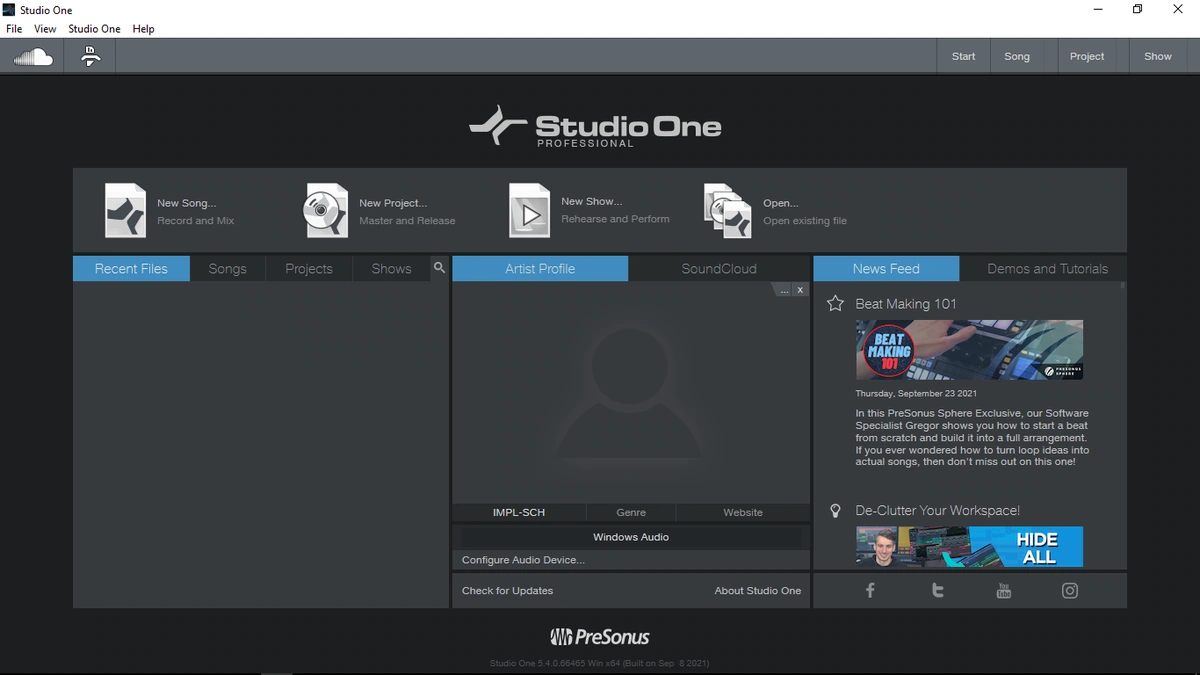Select the Shows tab
The width and height of the screenshot is (1200, 675).
391,268
